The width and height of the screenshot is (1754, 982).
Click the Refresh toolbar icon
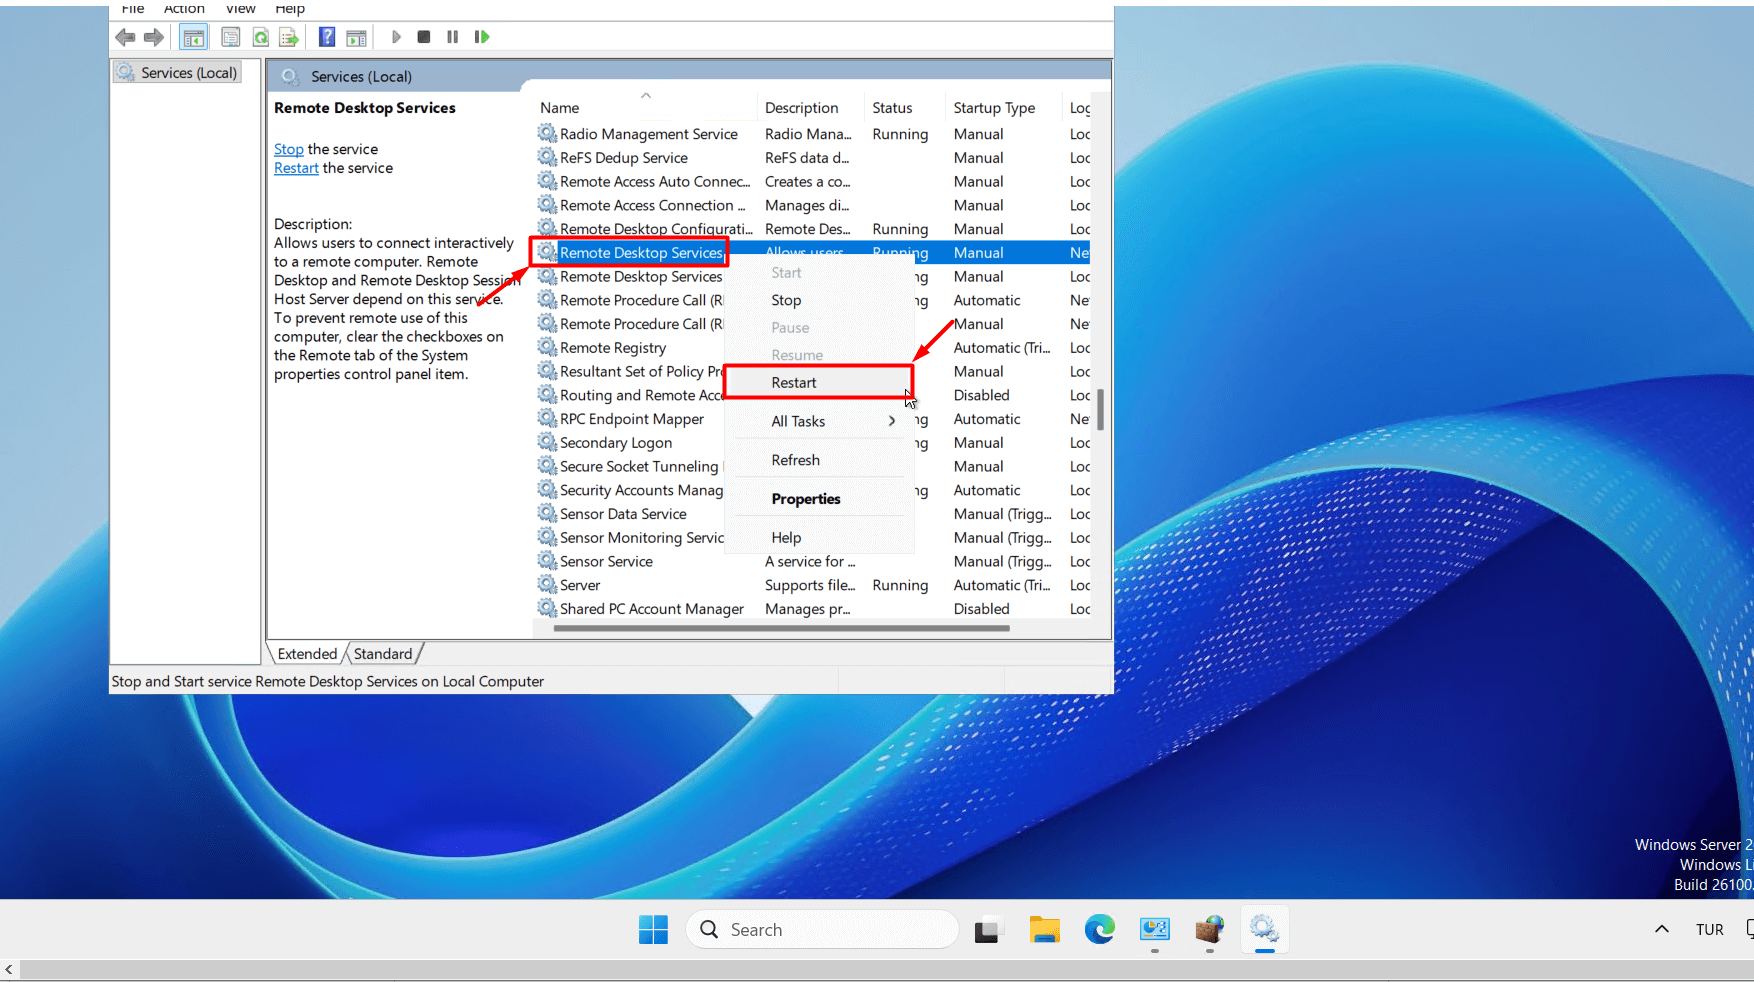261,38
